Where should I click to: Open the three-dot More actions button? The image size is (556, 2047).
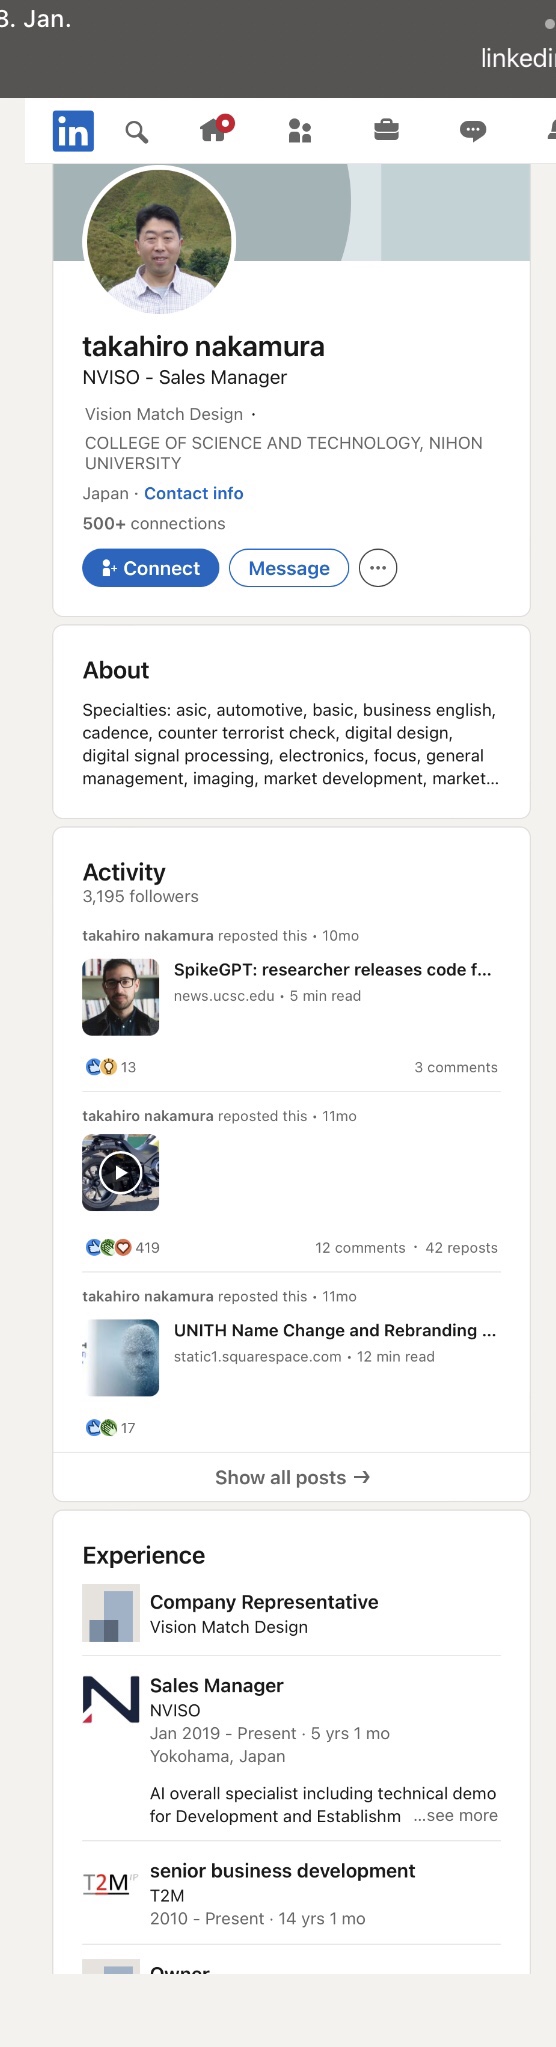(x=378, y=568)
